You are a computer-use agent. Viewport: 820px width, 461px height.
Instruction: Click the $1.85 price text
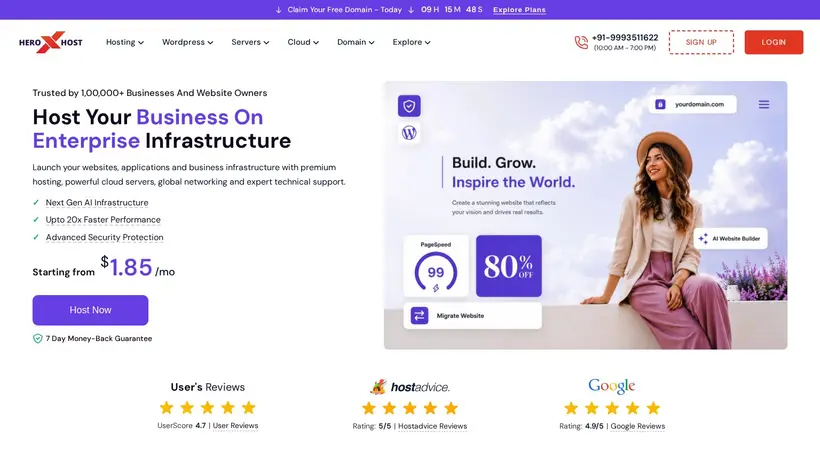point(127,267)
